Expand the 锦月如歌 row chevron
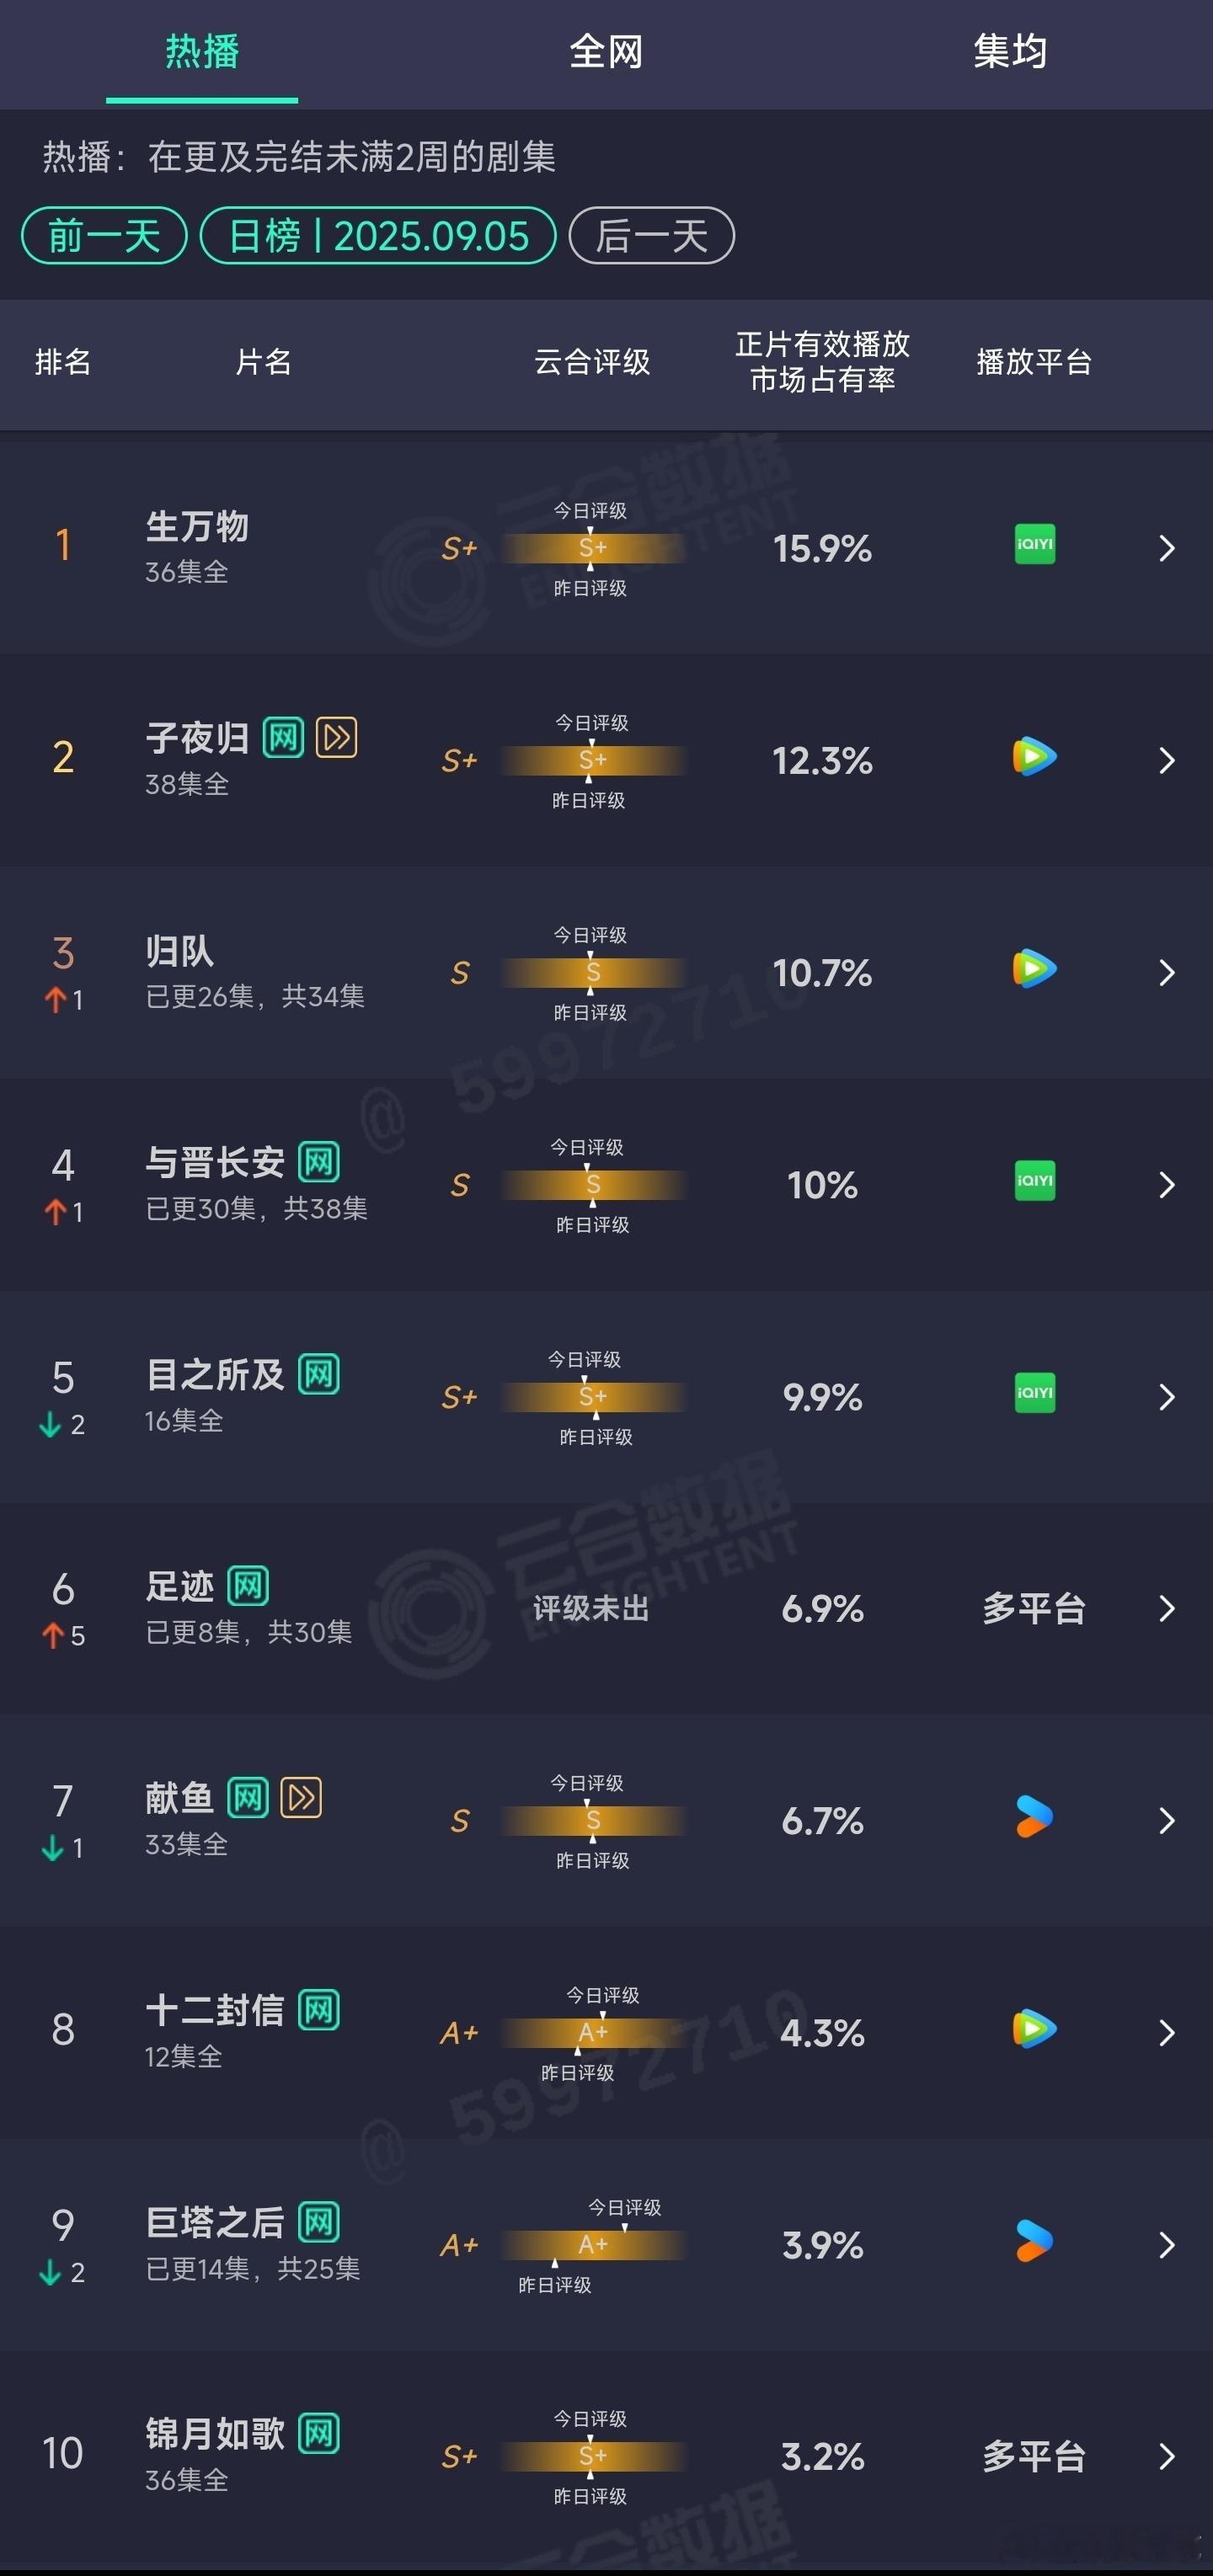 (1166, 2456)
